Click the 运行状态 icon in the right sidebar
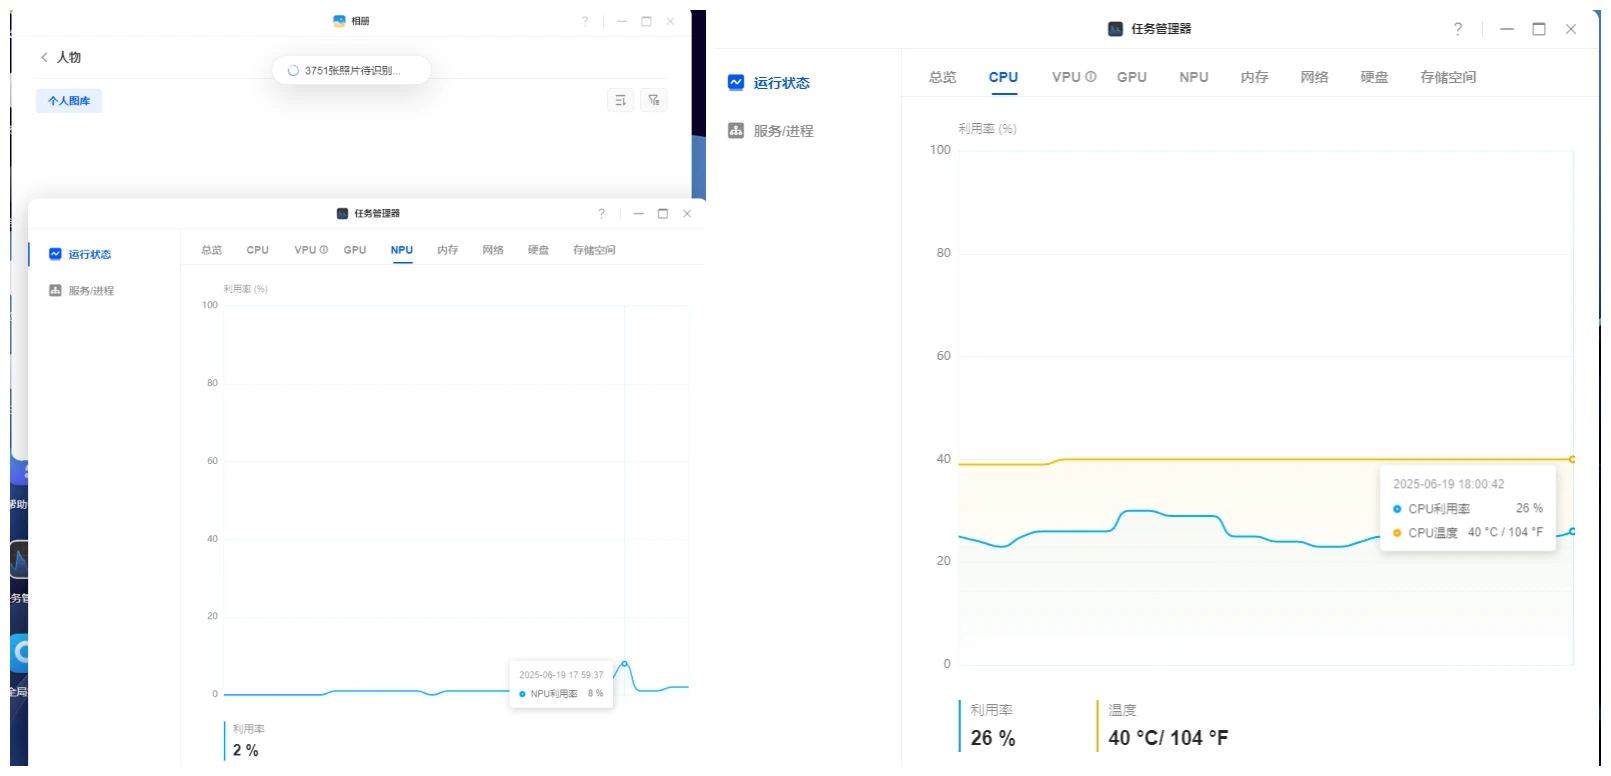Screen dimensions: 1611x776 (x=736, y=83)
